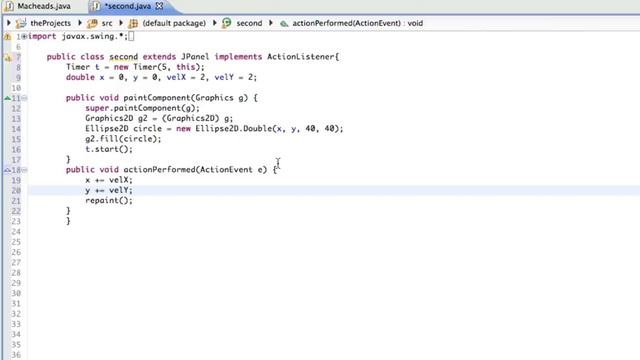Open theProjects breadcrumb item
The image size is (640, 360).
click(50, 23)
